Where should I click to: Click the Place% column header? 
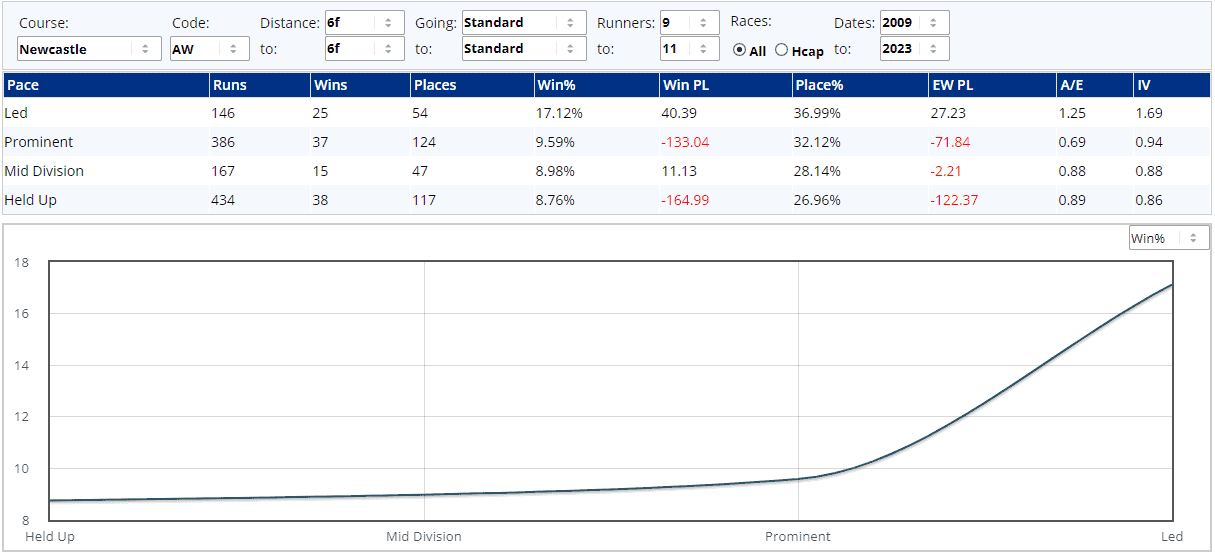point(819,85)
